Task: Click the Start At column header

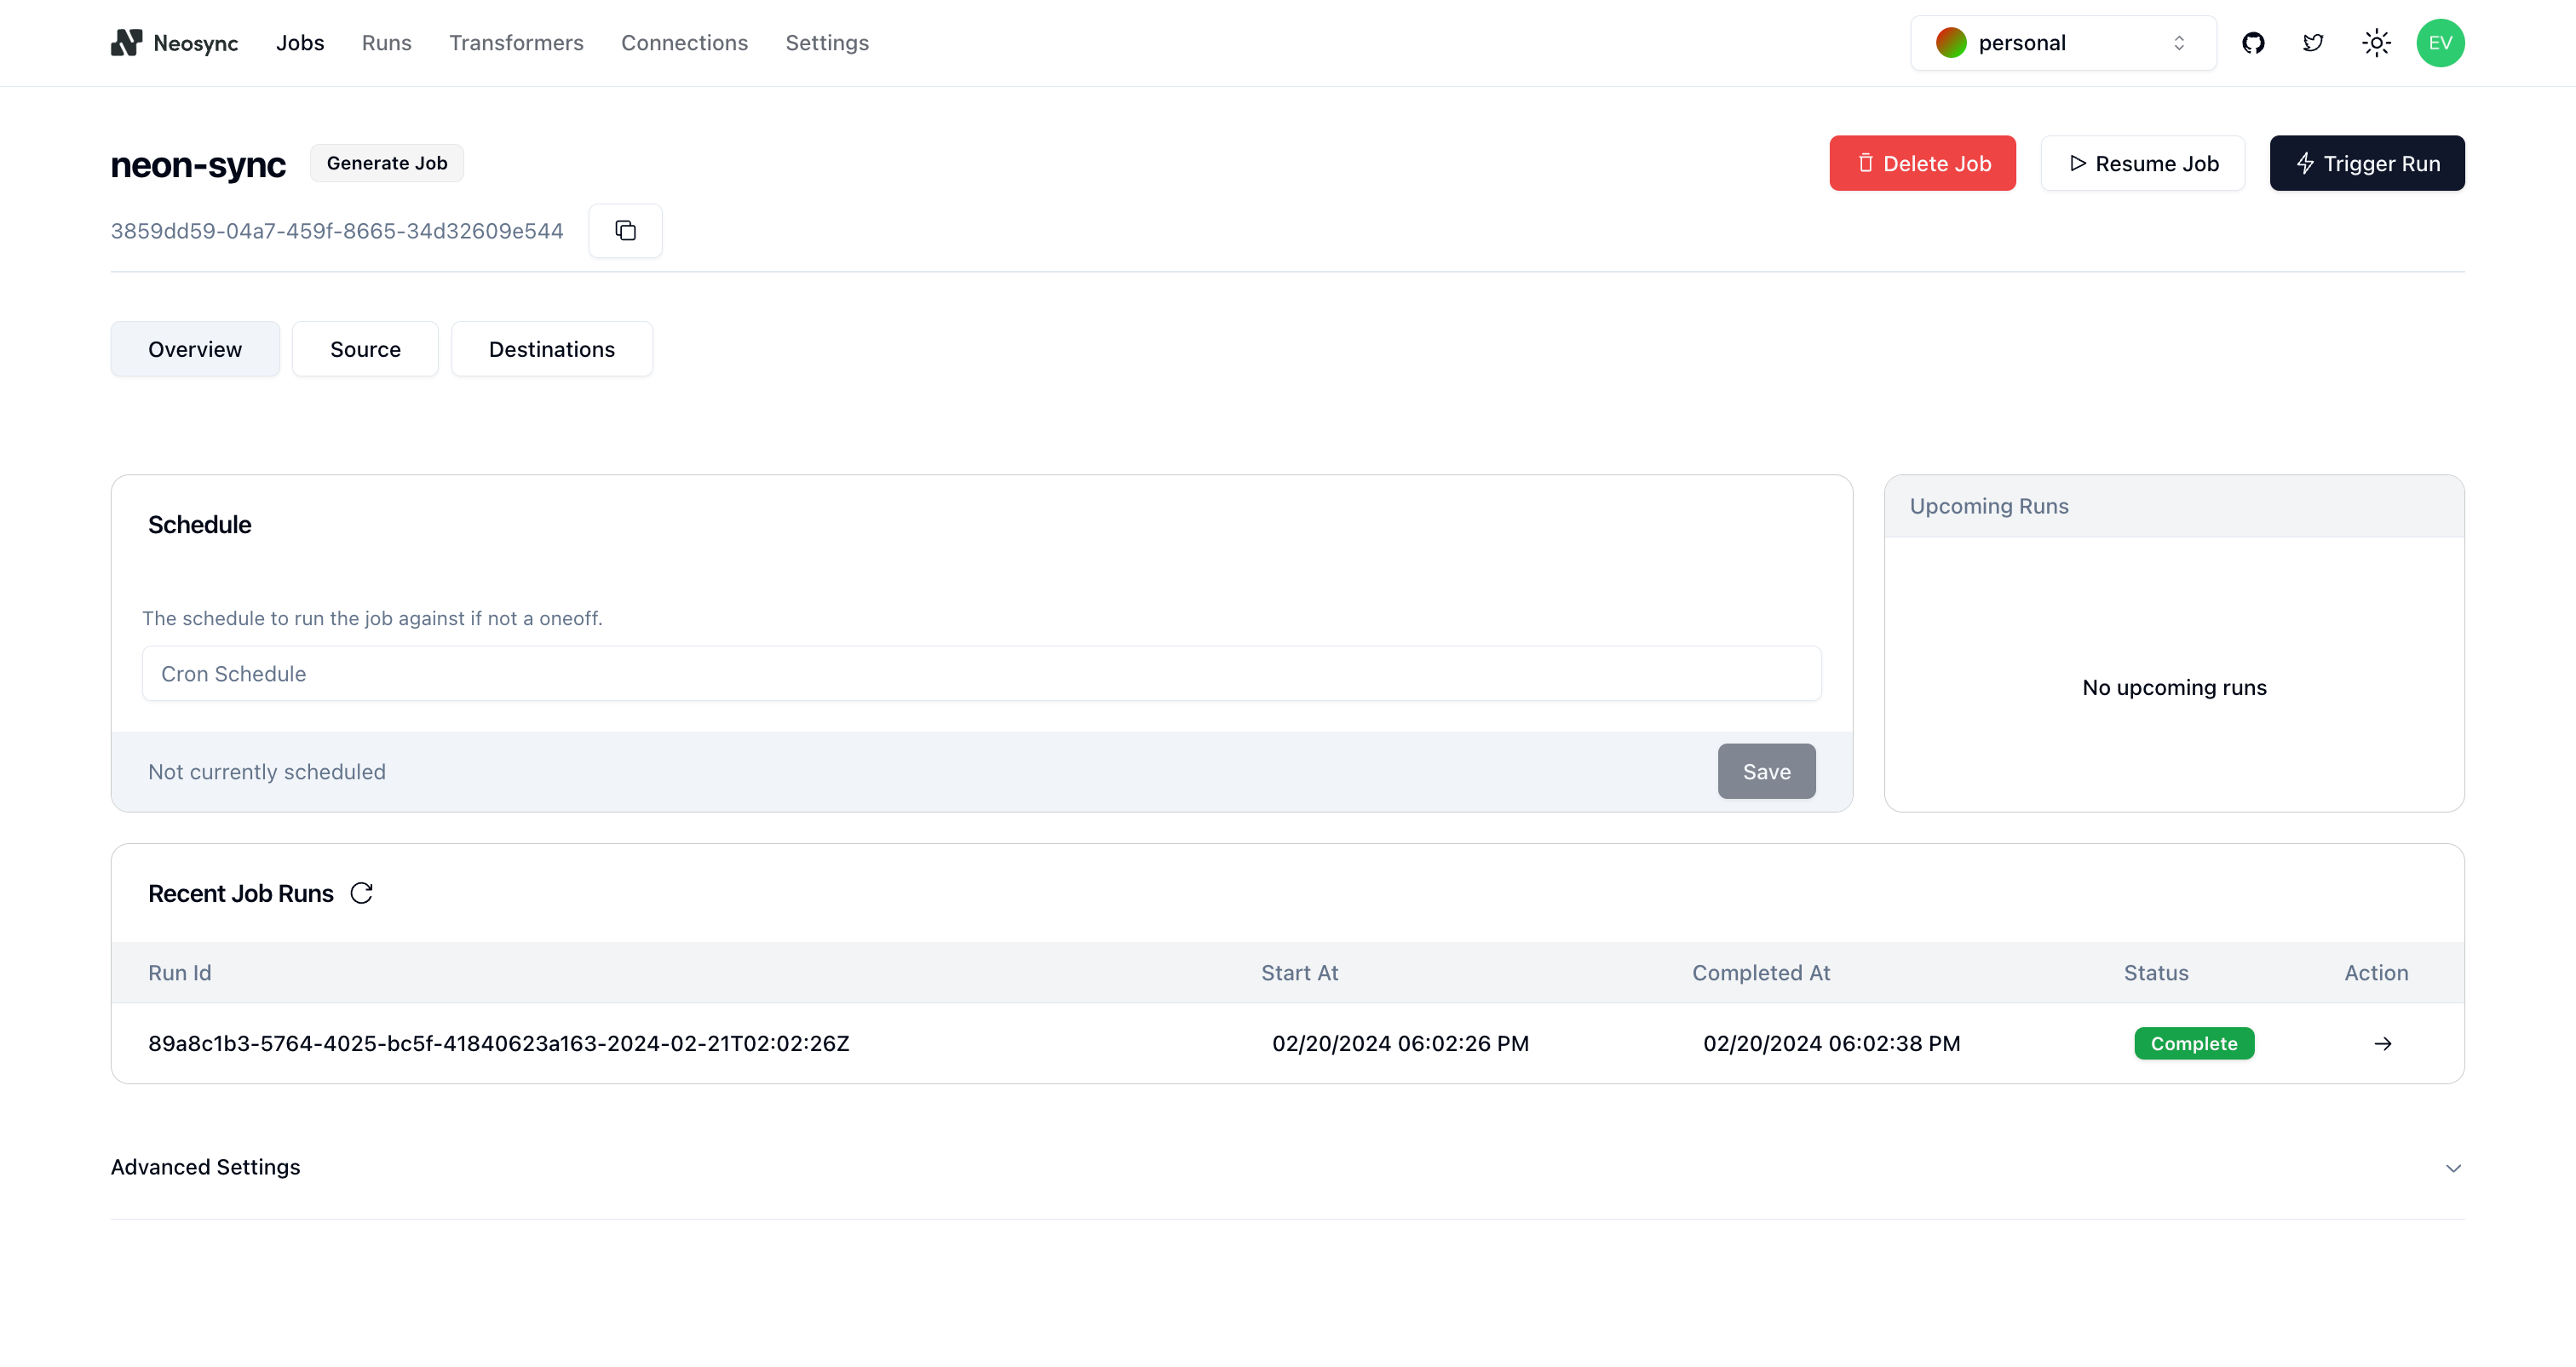Action: [1299, 973]
